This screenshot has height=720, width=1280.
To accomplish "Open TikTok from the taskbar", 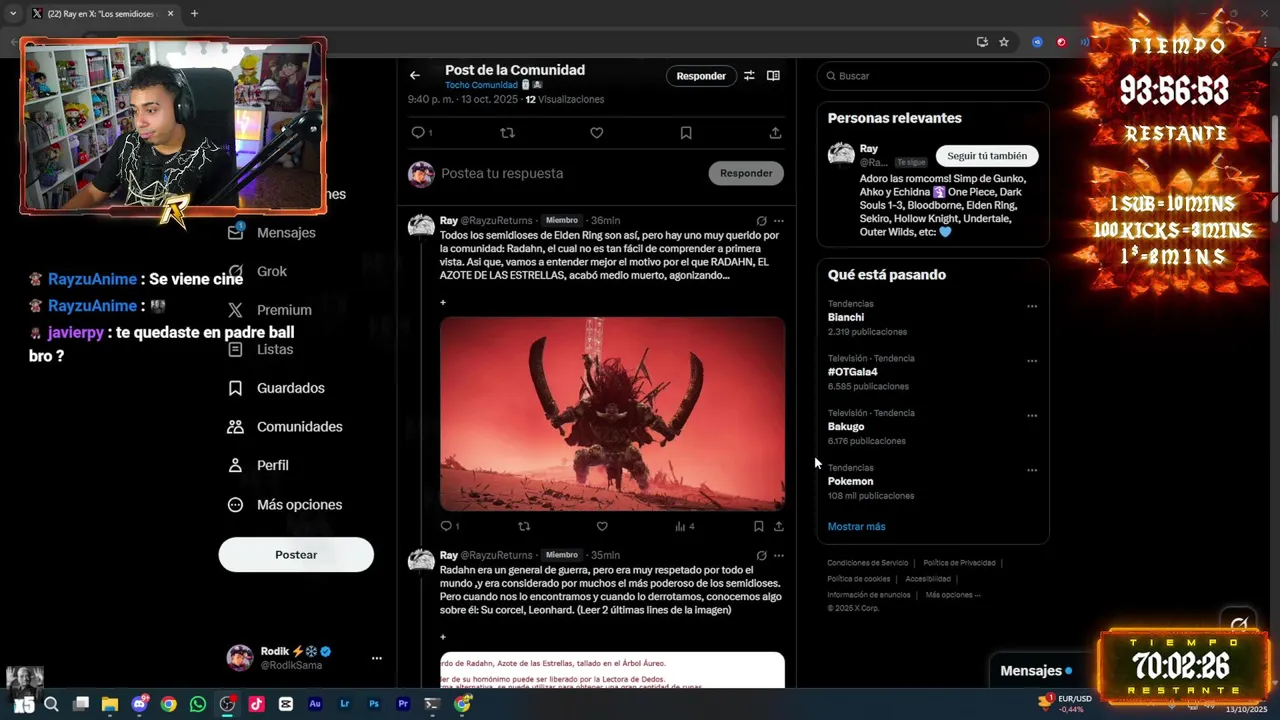I will [x=257, y=704].
